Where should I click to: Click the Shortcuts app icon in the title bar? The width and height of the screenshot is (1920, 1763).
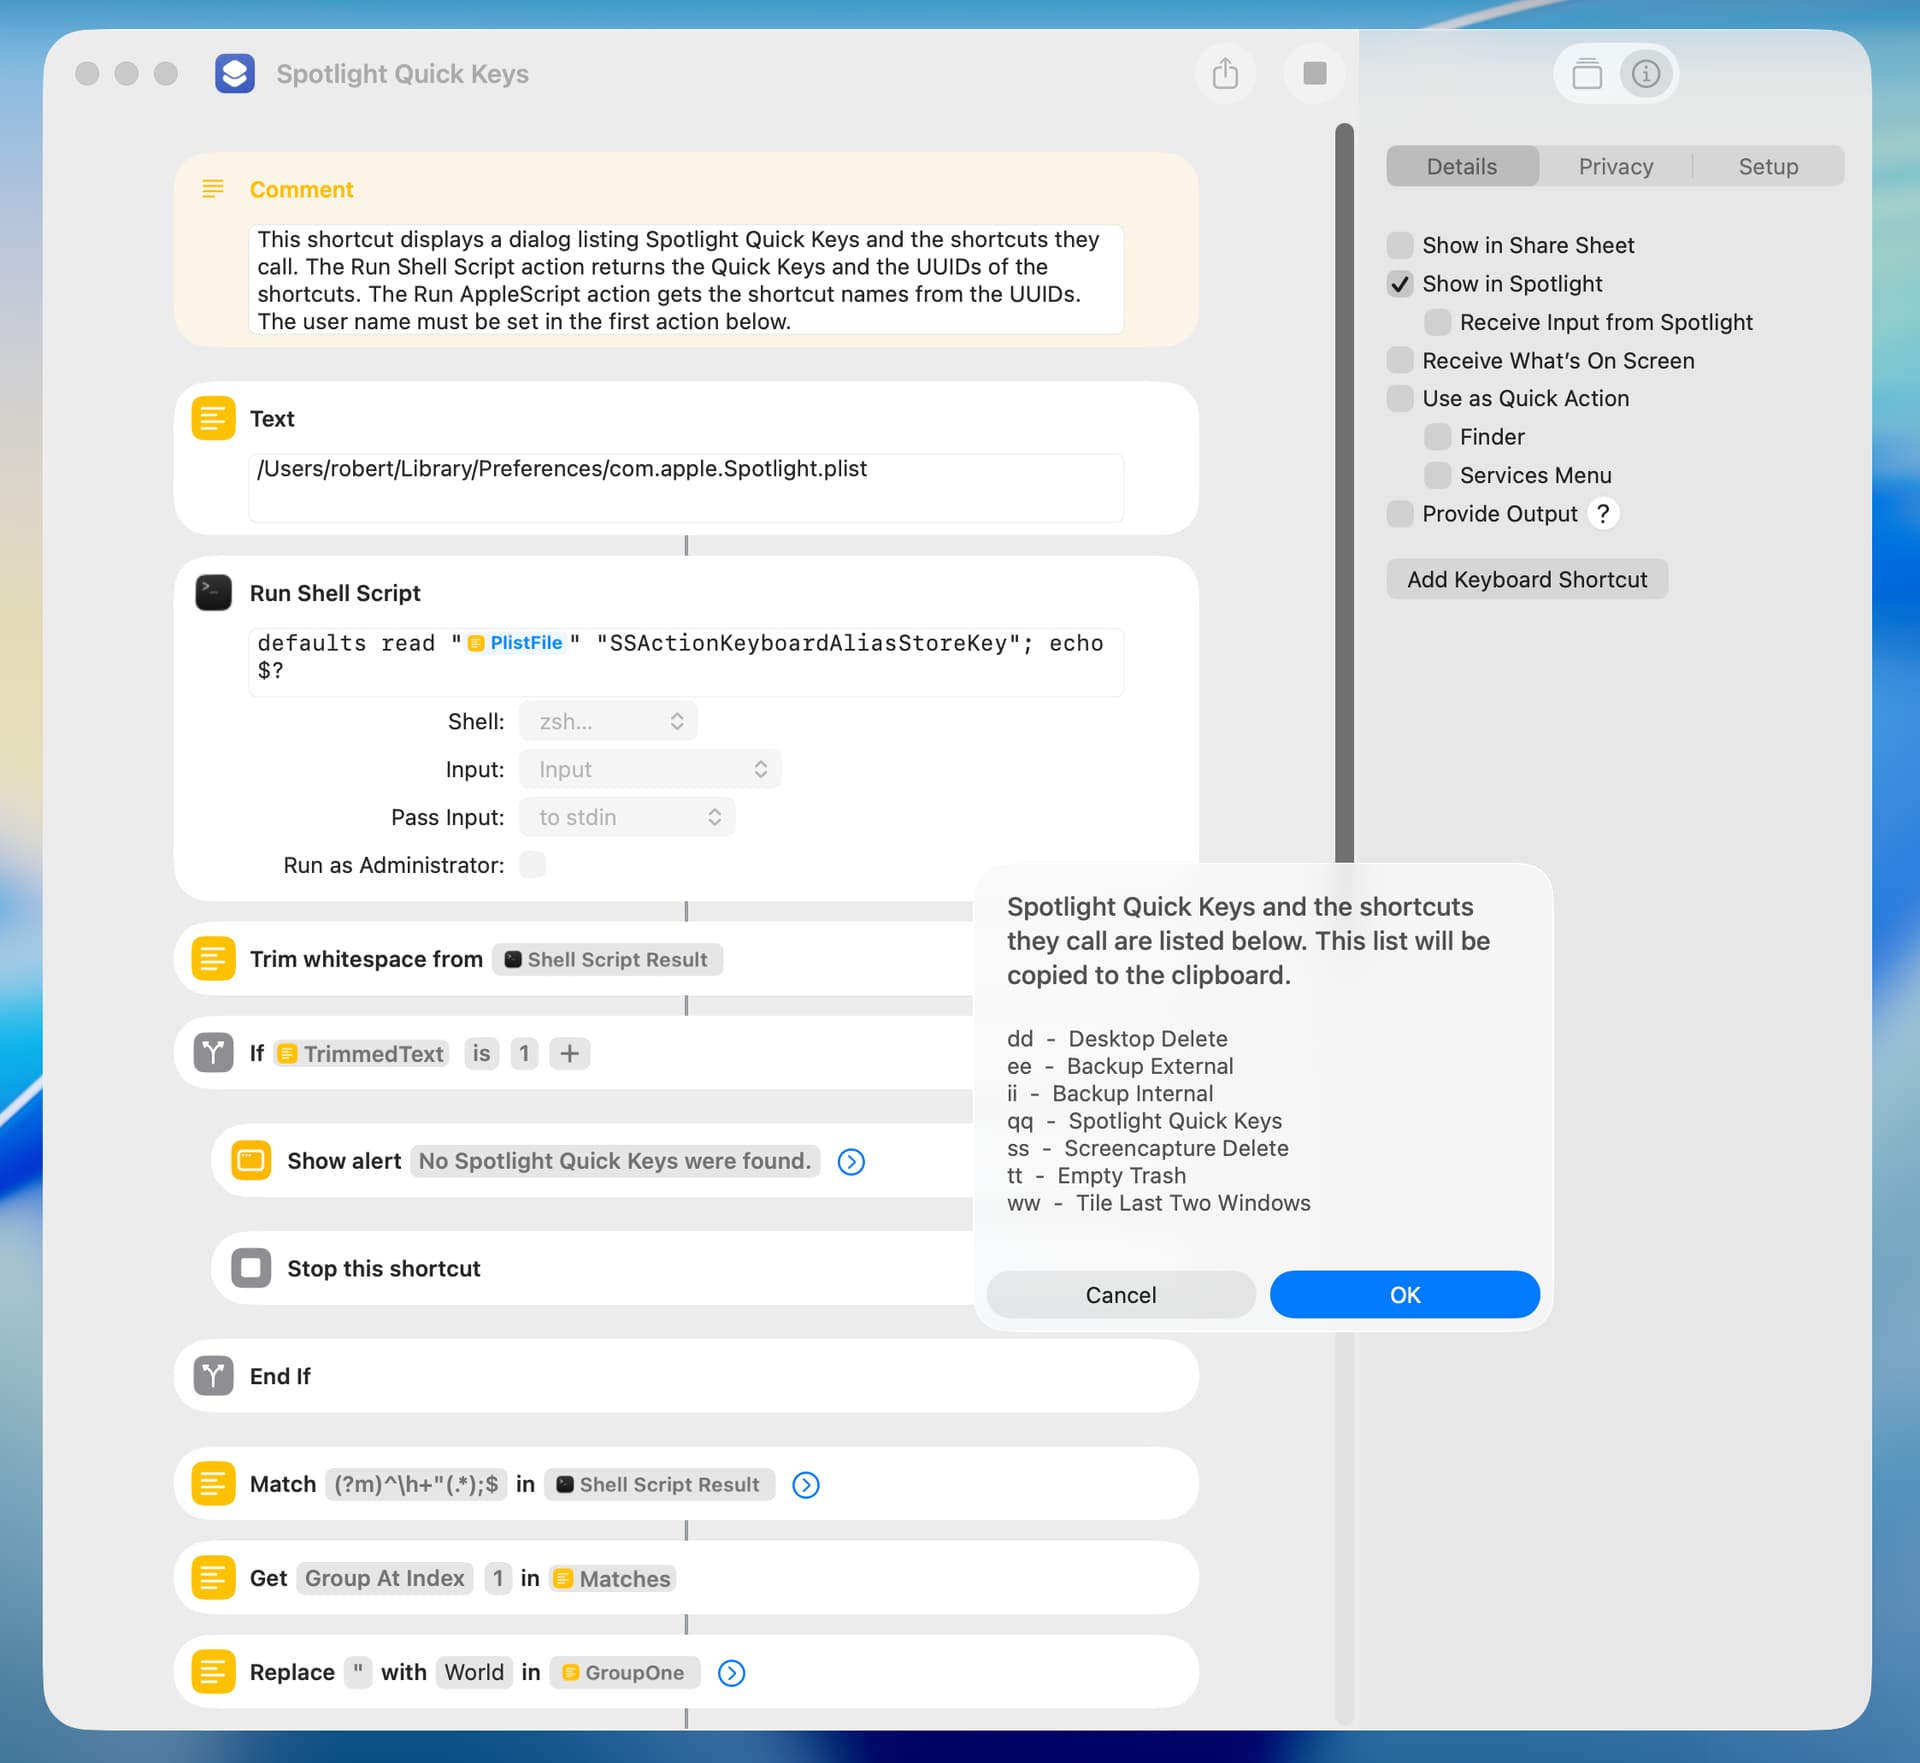coord(235,74)
